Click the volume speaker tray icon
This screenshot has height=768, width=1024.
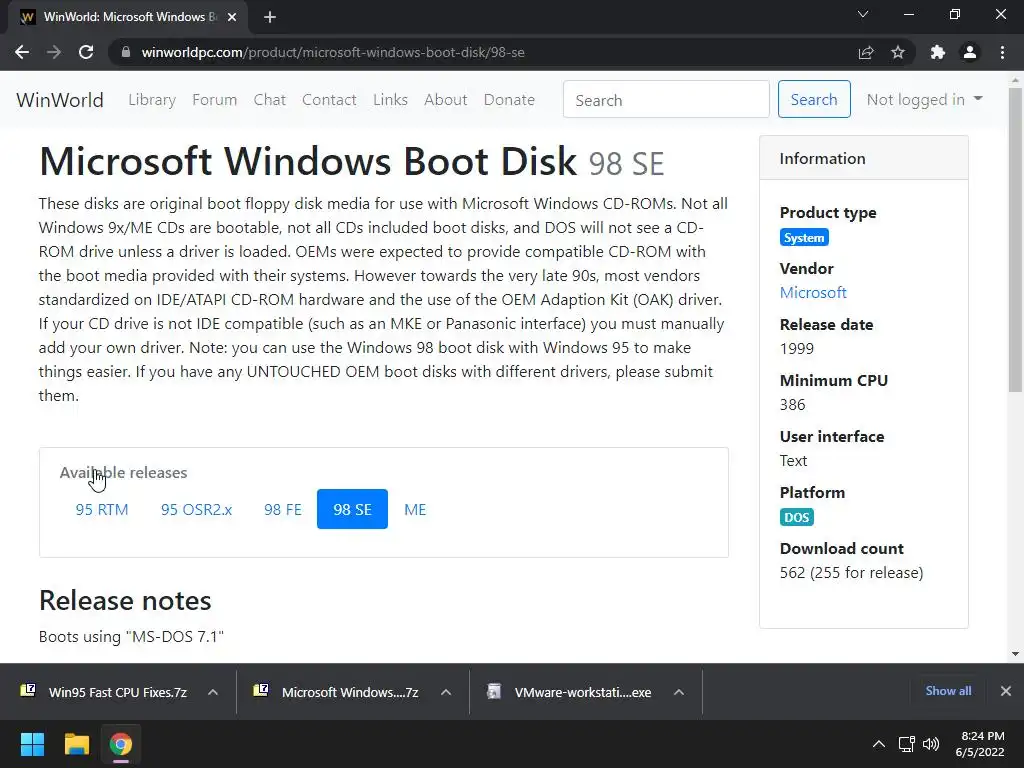[x=931, y=744]
